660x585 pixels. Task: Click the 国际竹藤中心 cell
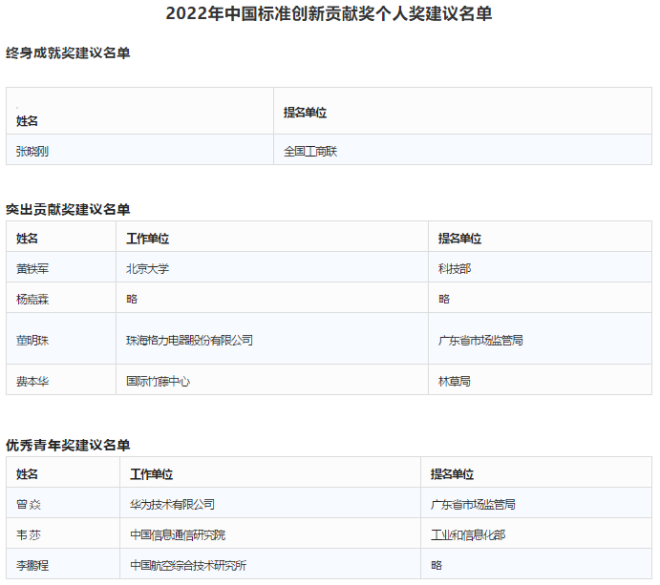point(158,381)
